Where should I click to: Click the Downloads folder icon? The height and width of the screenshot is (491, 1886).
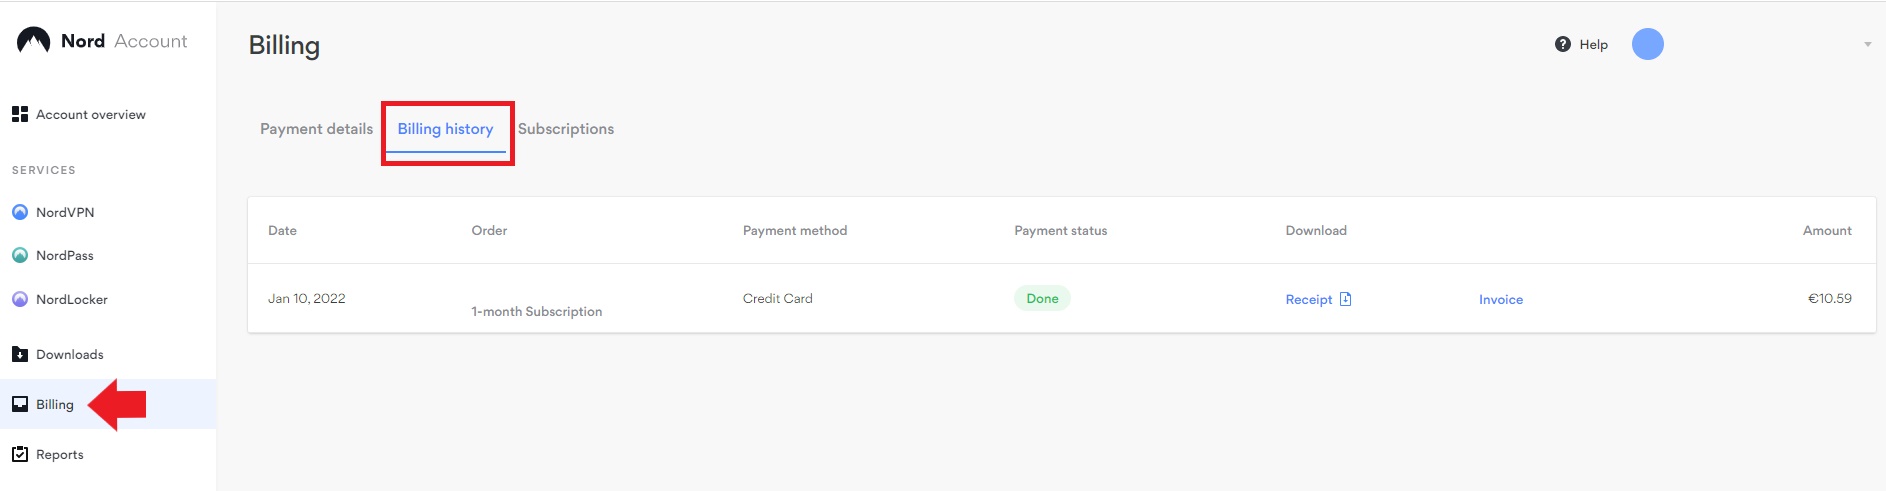tap(20, 354)
